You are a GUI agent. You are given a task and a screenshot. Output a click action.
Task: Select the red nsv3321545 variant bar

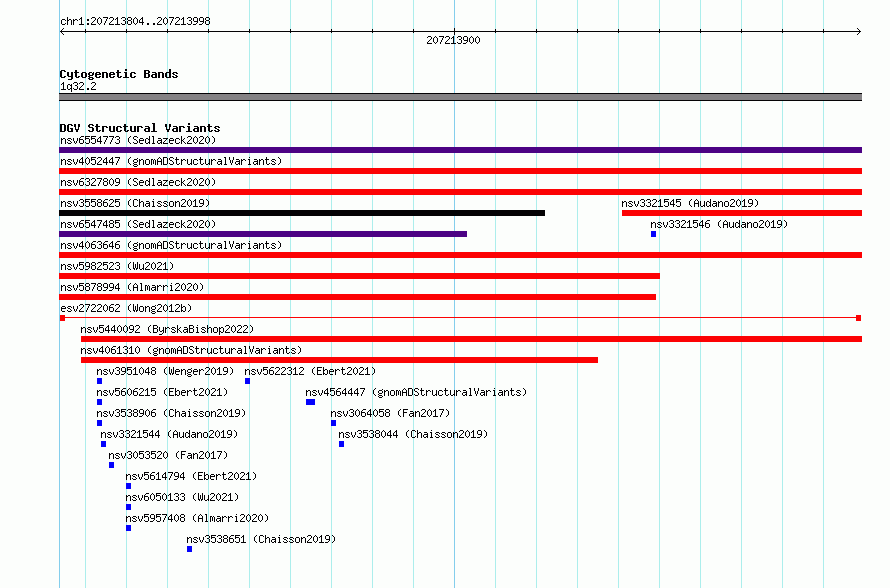pyautogui.click(x=742, y=213)
